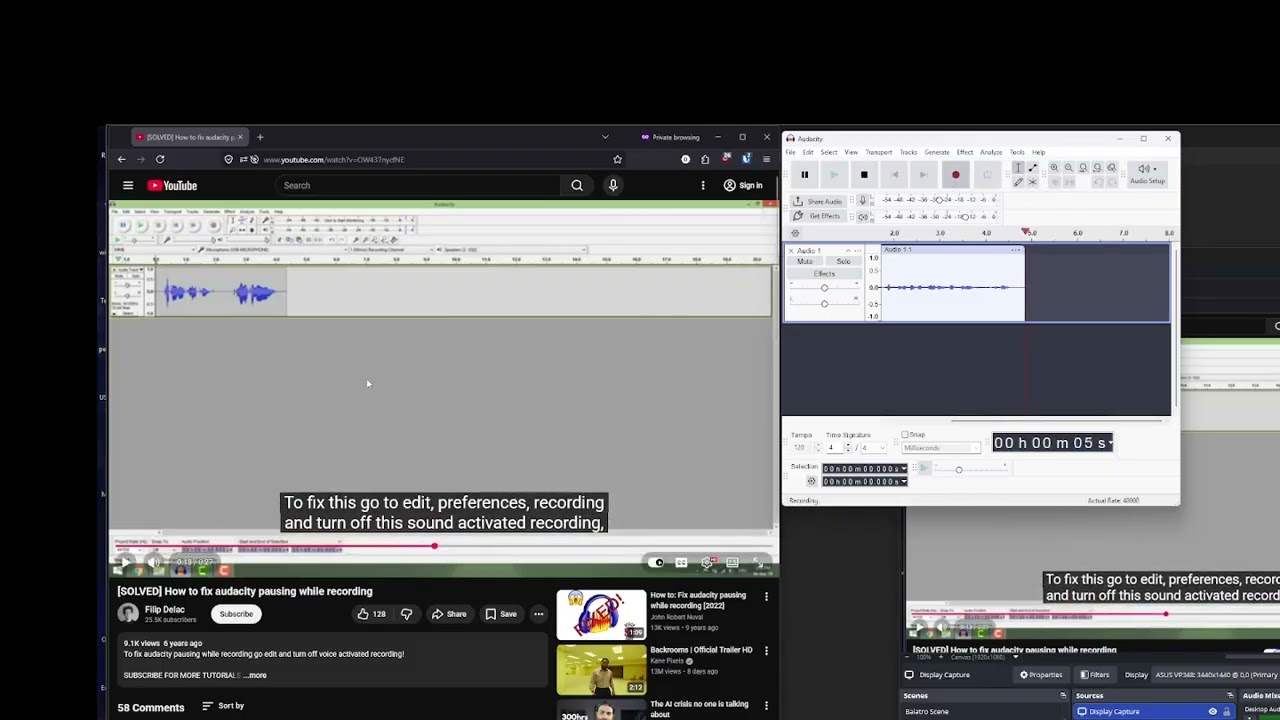Image resolution: width=1280 pixels, height=720 pixels.
Task: Click Sign in on YouTube
Action: coord(743,185)
